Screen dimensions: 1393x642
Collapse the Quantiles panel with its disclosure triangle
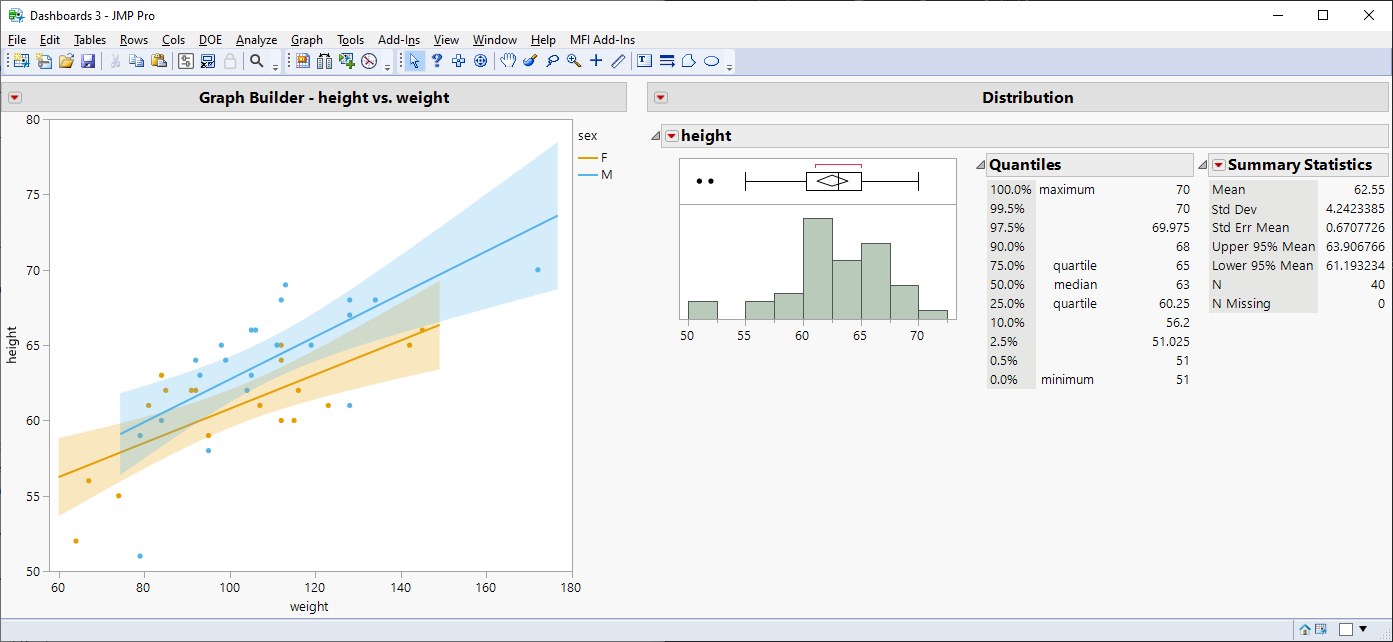[978, 164]
